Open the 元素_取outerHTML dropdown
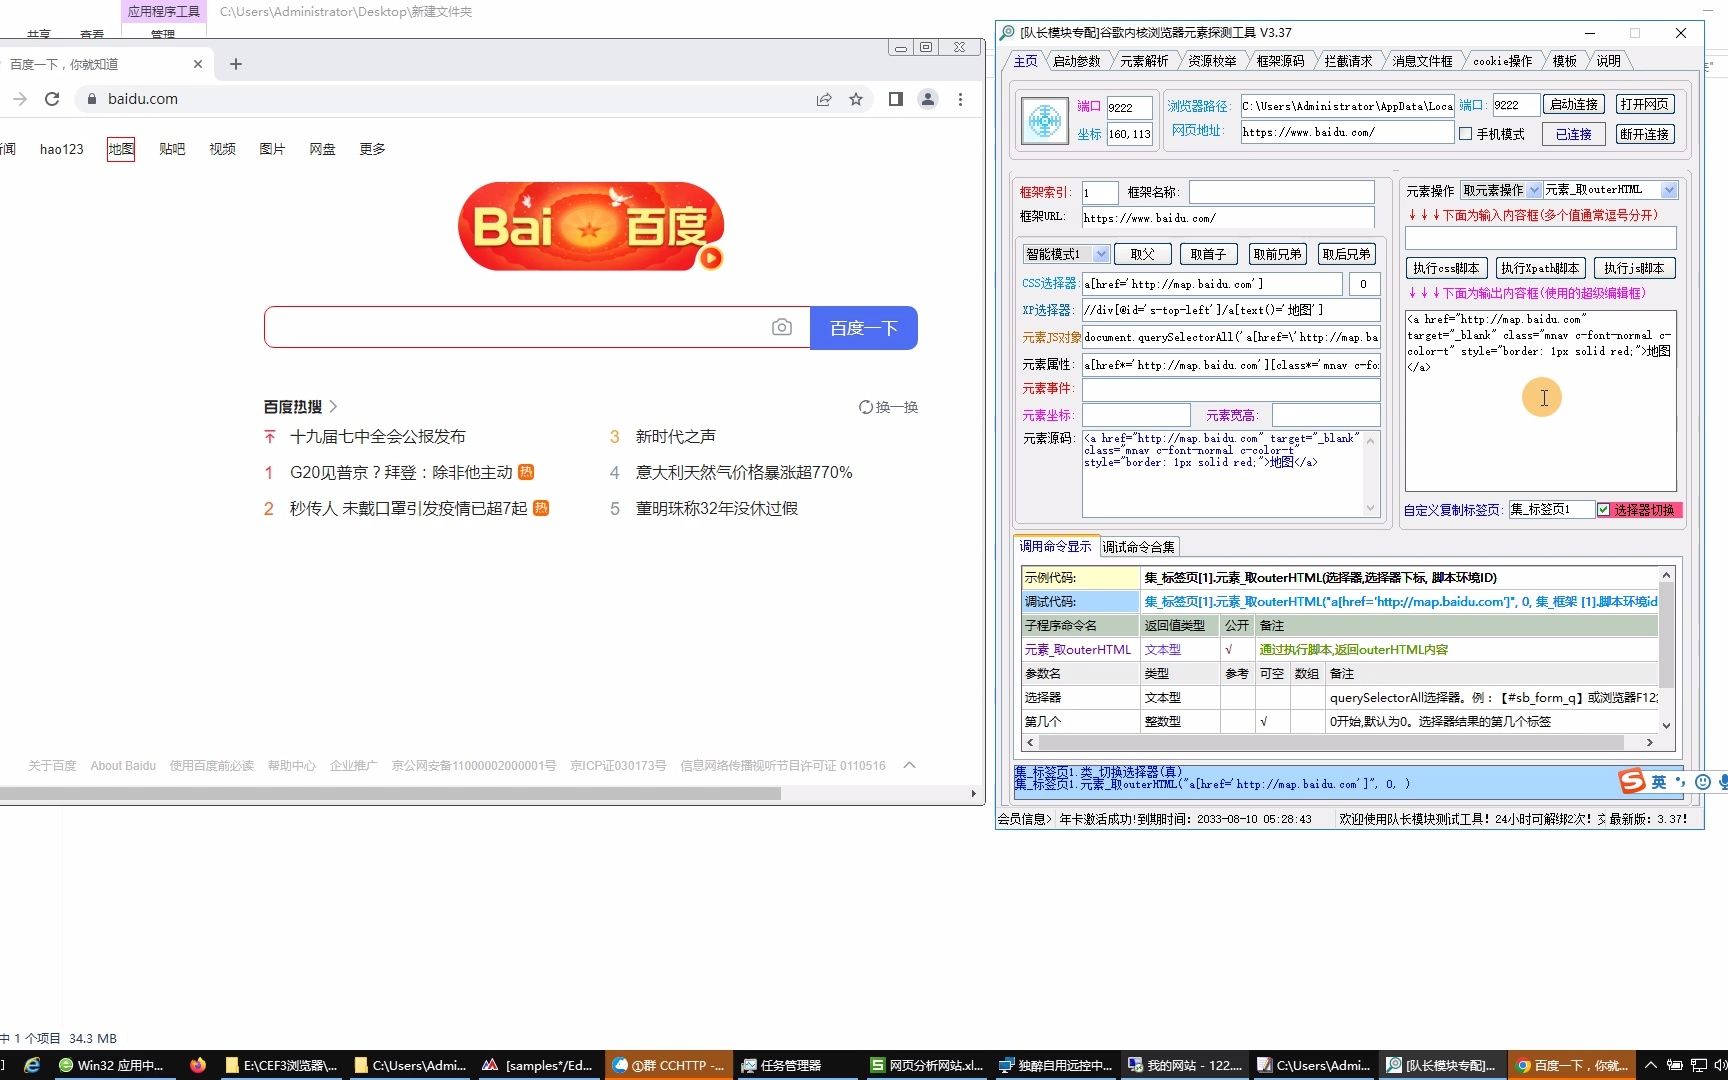The height and width of the screenshot is (1080, 1728). tap(1668, 189)
